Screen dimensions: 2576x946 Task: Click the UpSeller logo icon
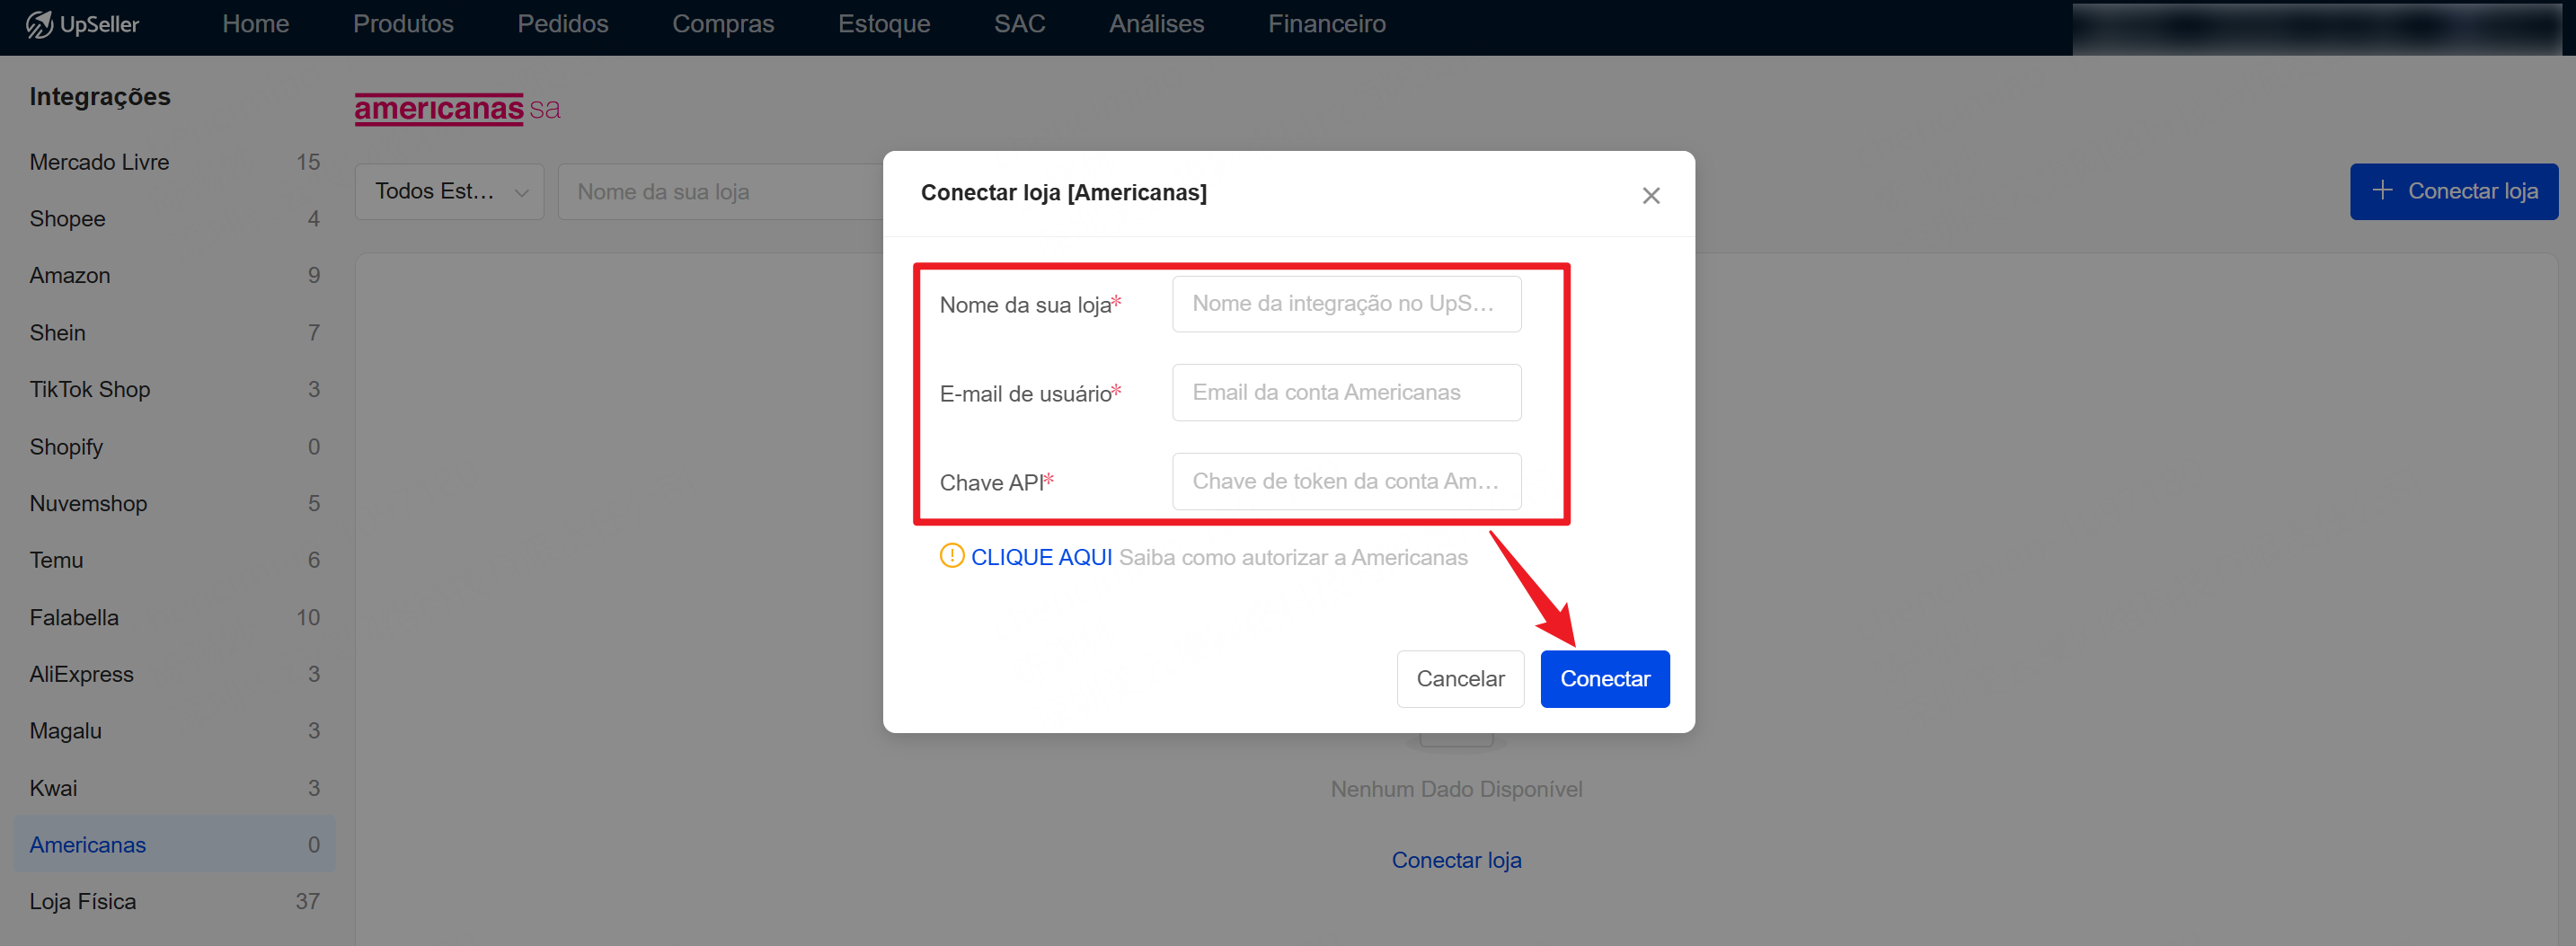click(x=39, y=24)
